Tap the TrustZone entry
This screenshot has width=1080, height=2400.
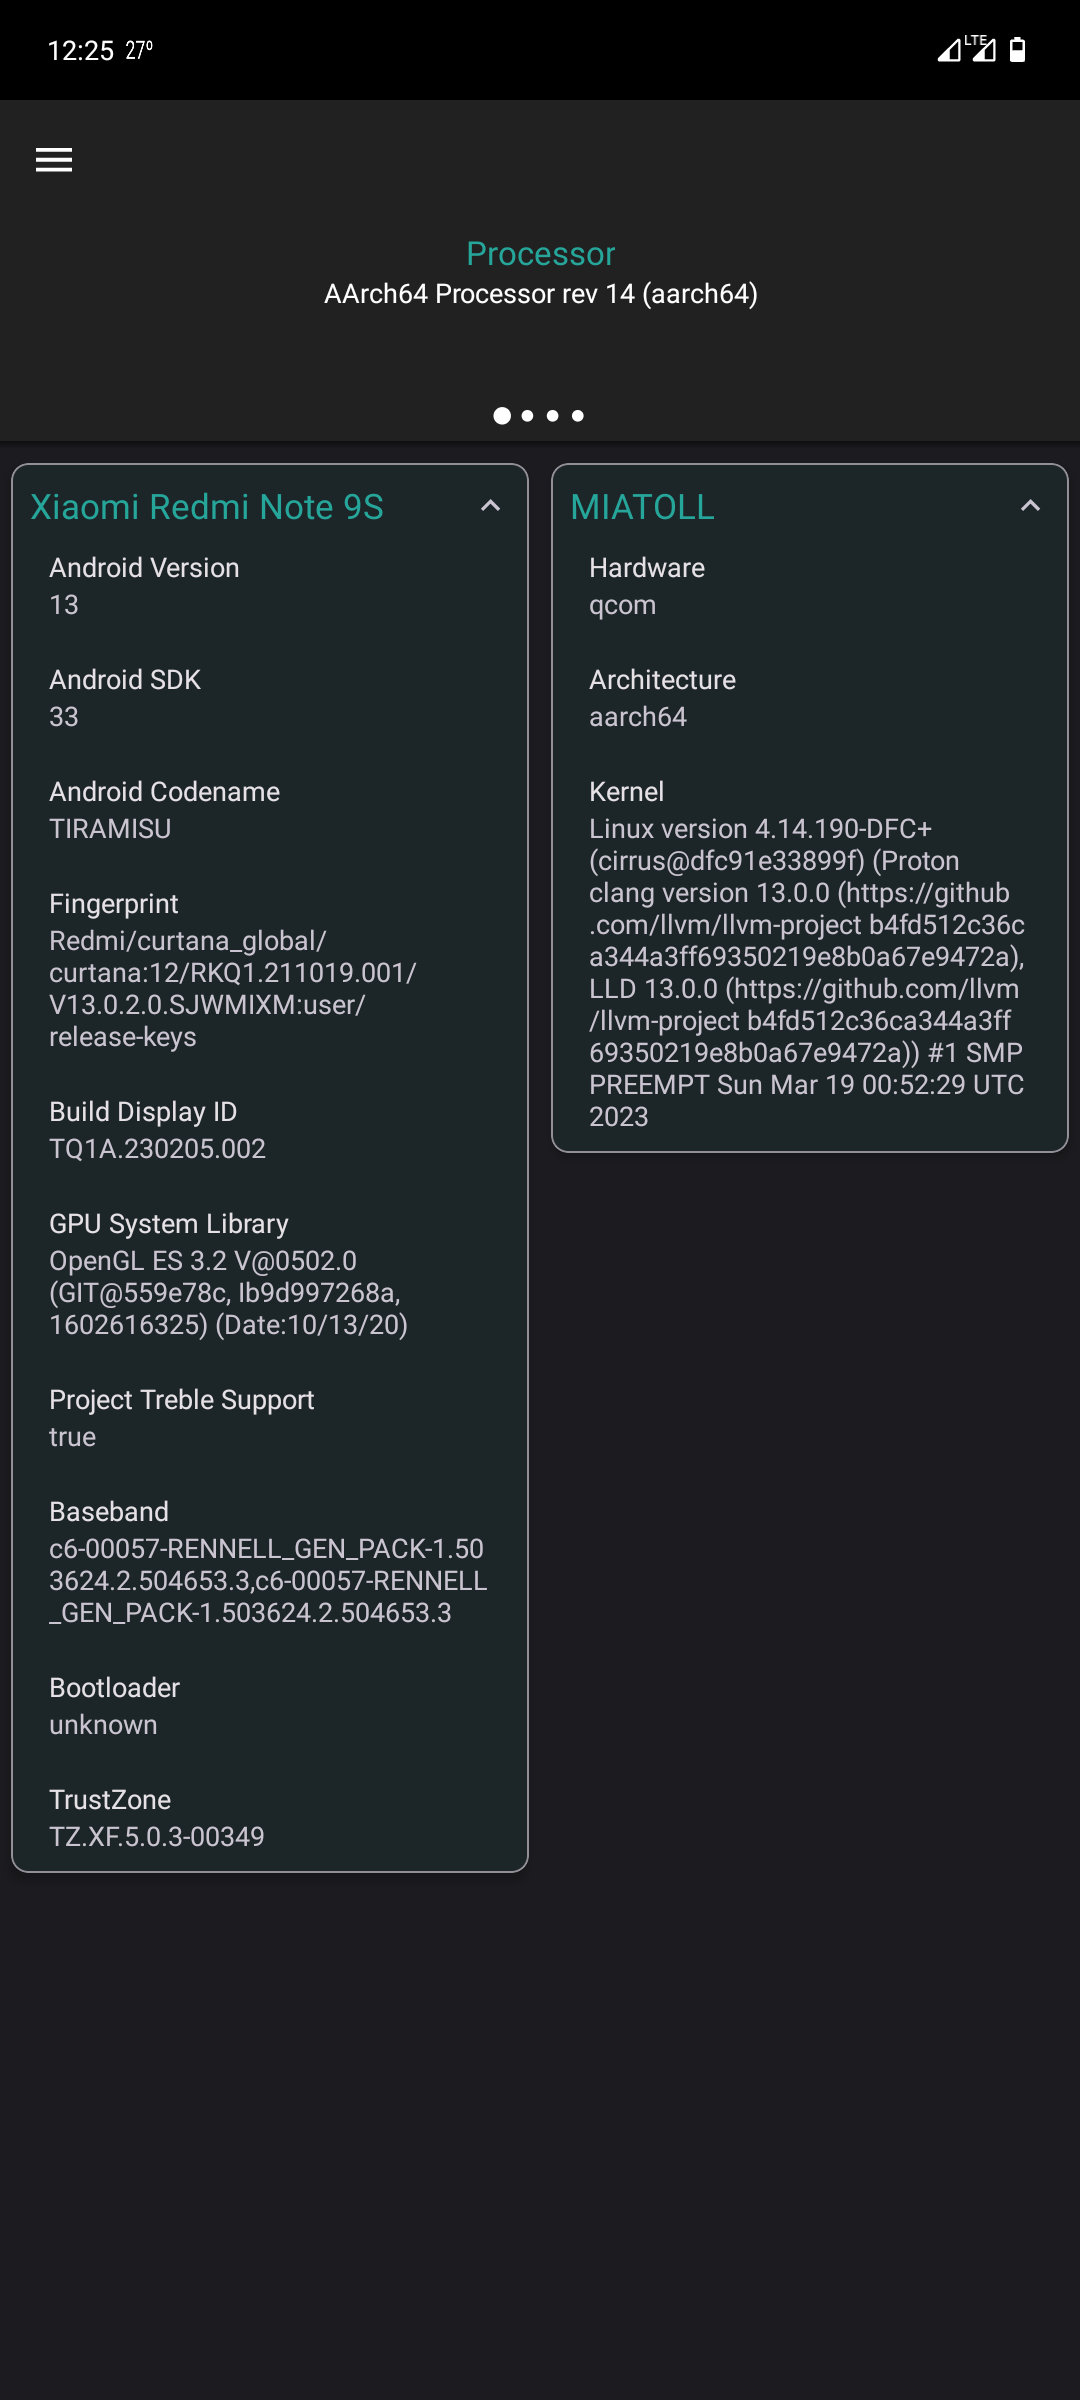click(157, 1818)
